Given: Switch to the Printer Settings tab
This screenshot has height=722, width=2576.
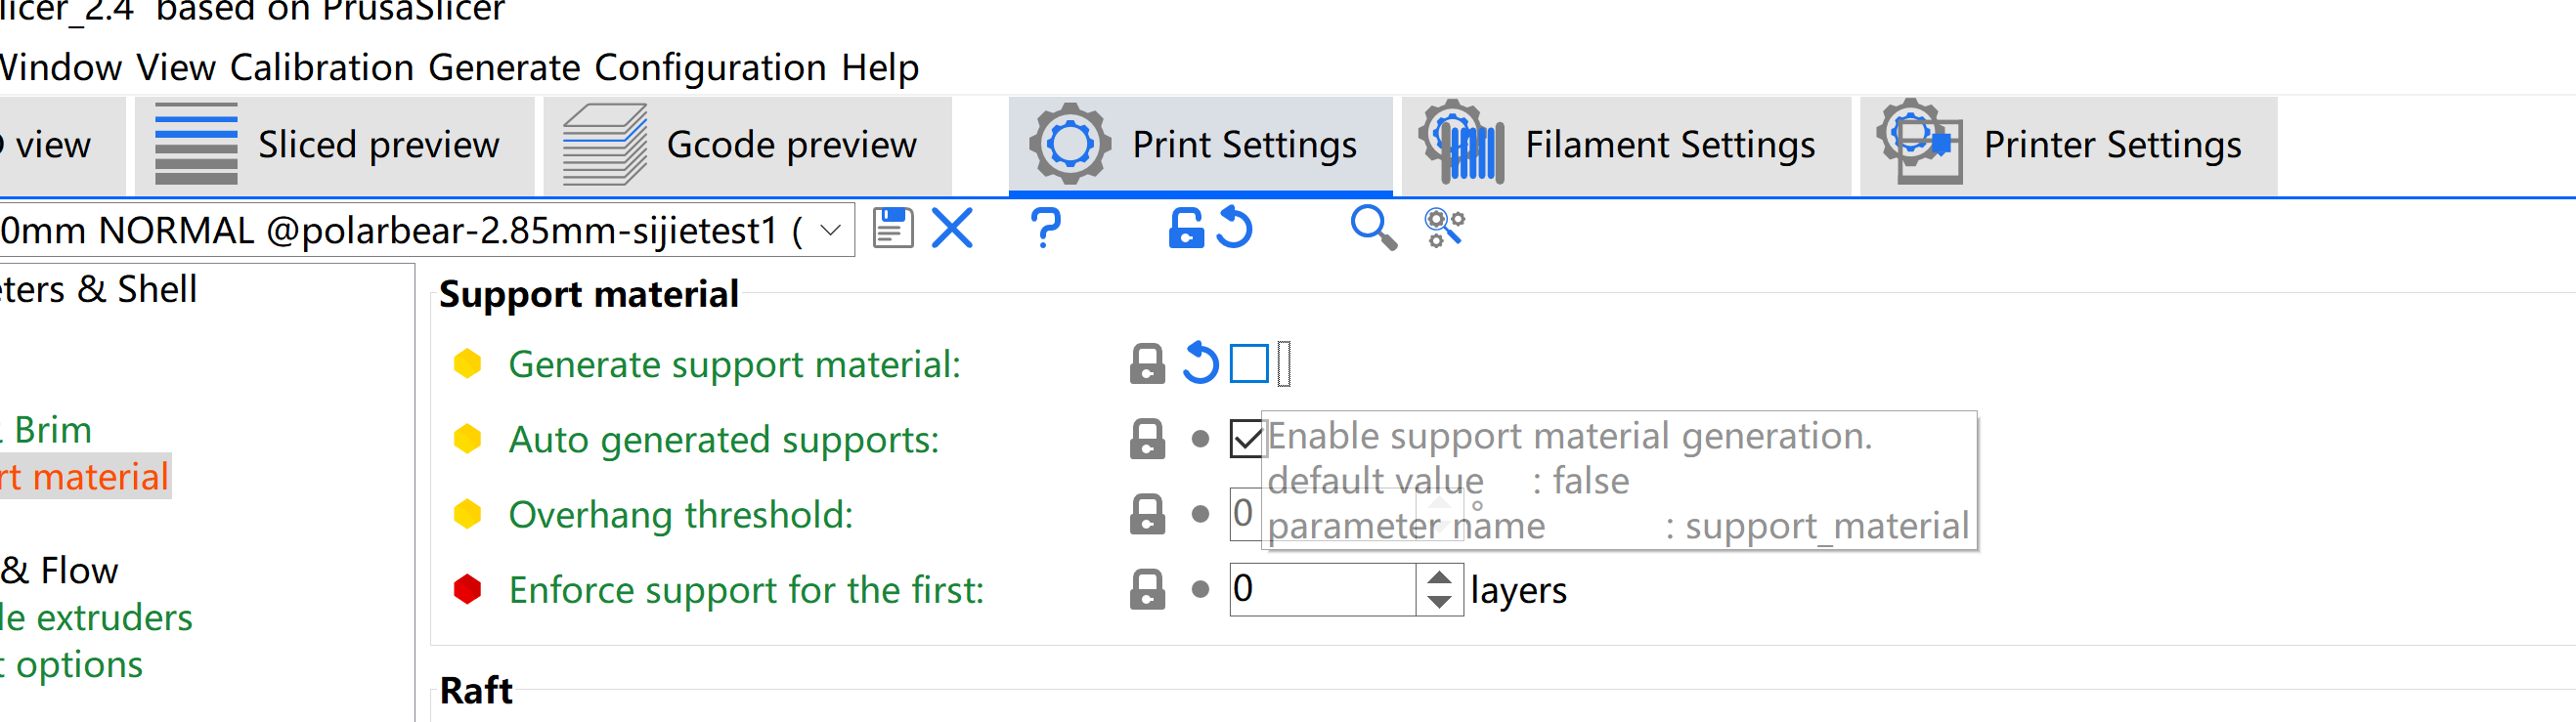Looking at the screenshot, I should click(x=2066, y=145).
